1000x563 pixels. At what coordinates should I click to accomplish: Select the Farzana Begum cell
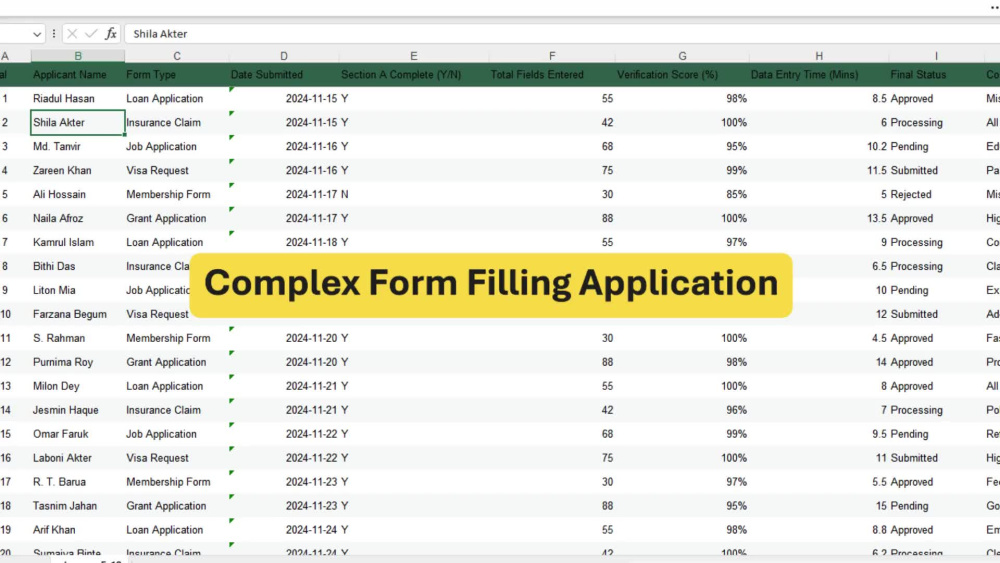tap(78, 314)
